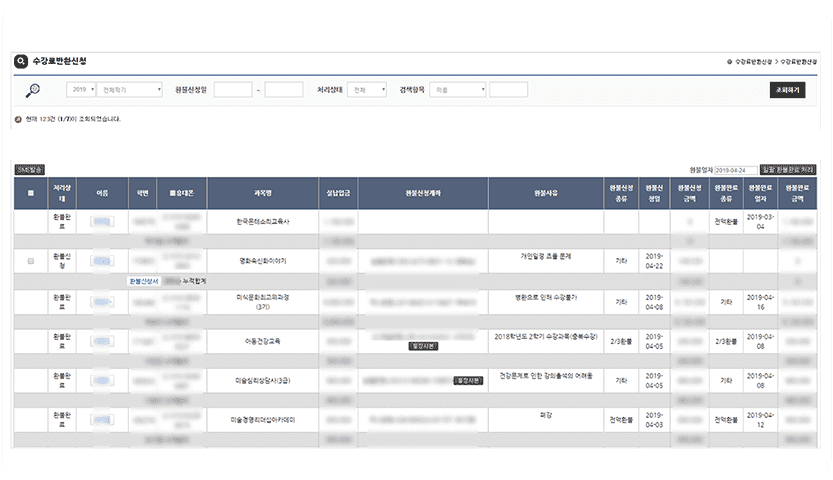Expand the 전체학기 semester dropdown
The height and width of the screenshot is (480, 833).
[130, 90]
